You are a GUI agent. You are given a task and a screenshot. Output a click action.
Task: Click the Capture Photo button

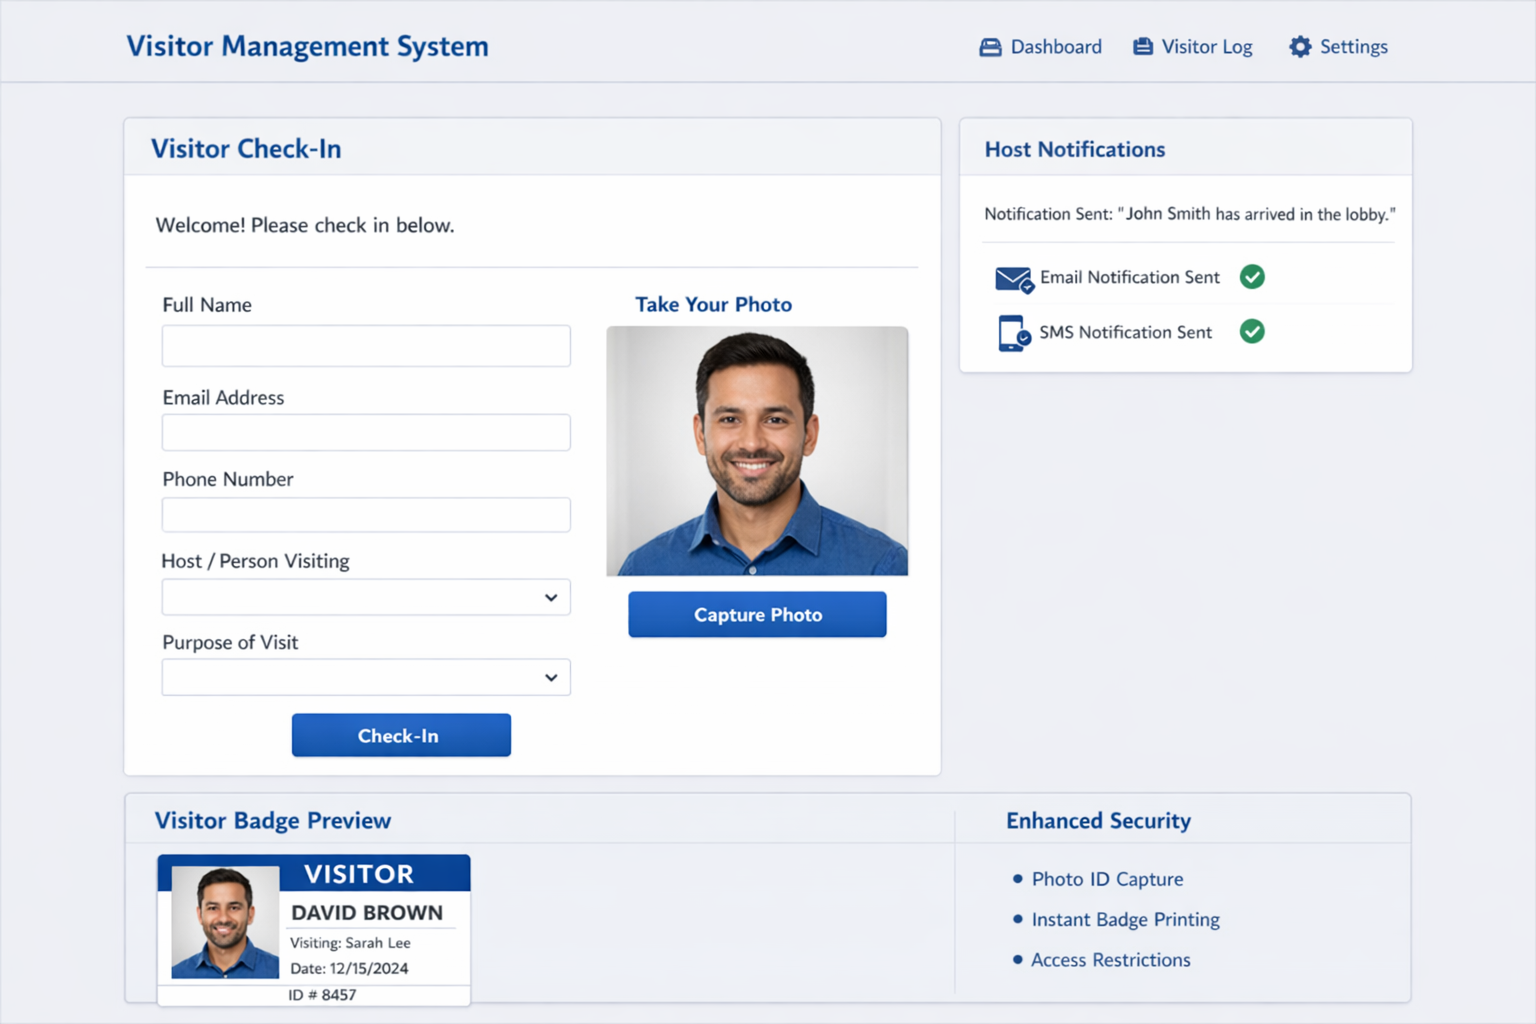pos(757,614)
